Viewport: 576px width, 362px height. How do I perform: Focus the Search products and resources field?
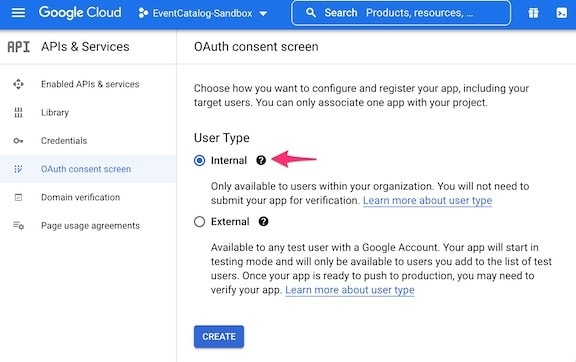401,13
